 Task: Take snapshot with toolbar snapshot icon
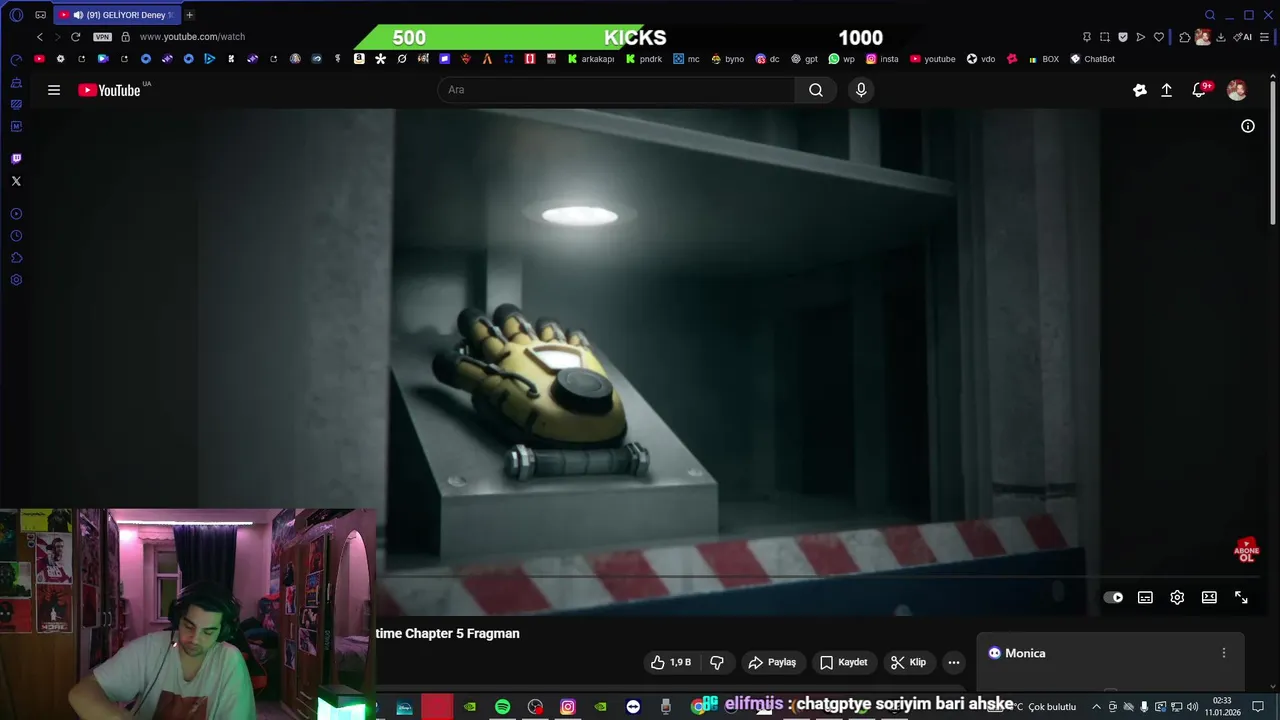[x=1105, y=37]
